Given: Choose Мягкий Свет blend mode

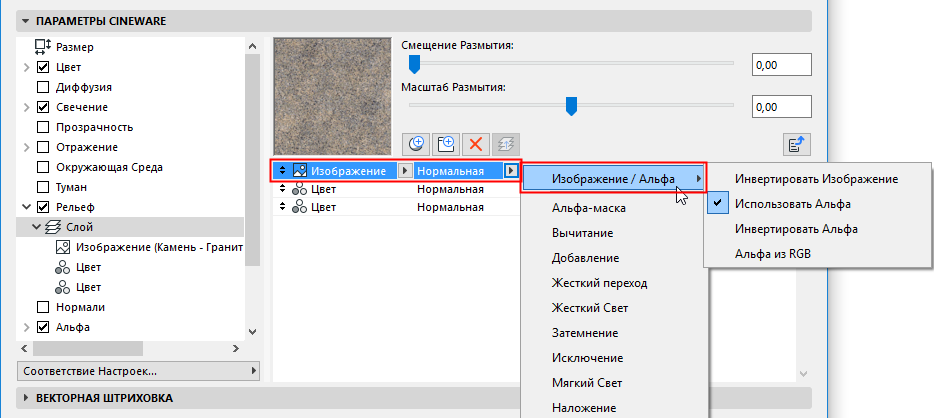Looking at the screenshot, I should [587, 383].
